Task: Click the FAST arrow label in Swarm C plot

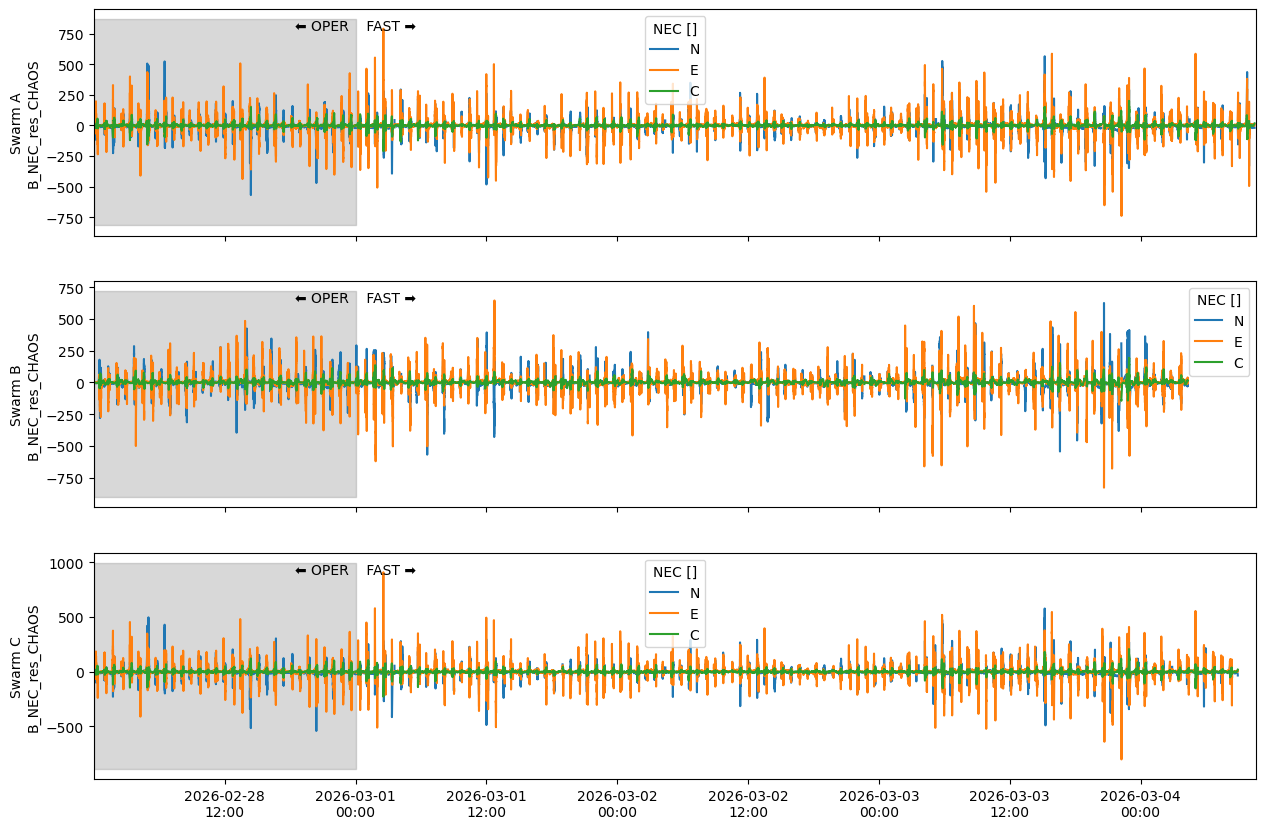Action: [391, 571]
